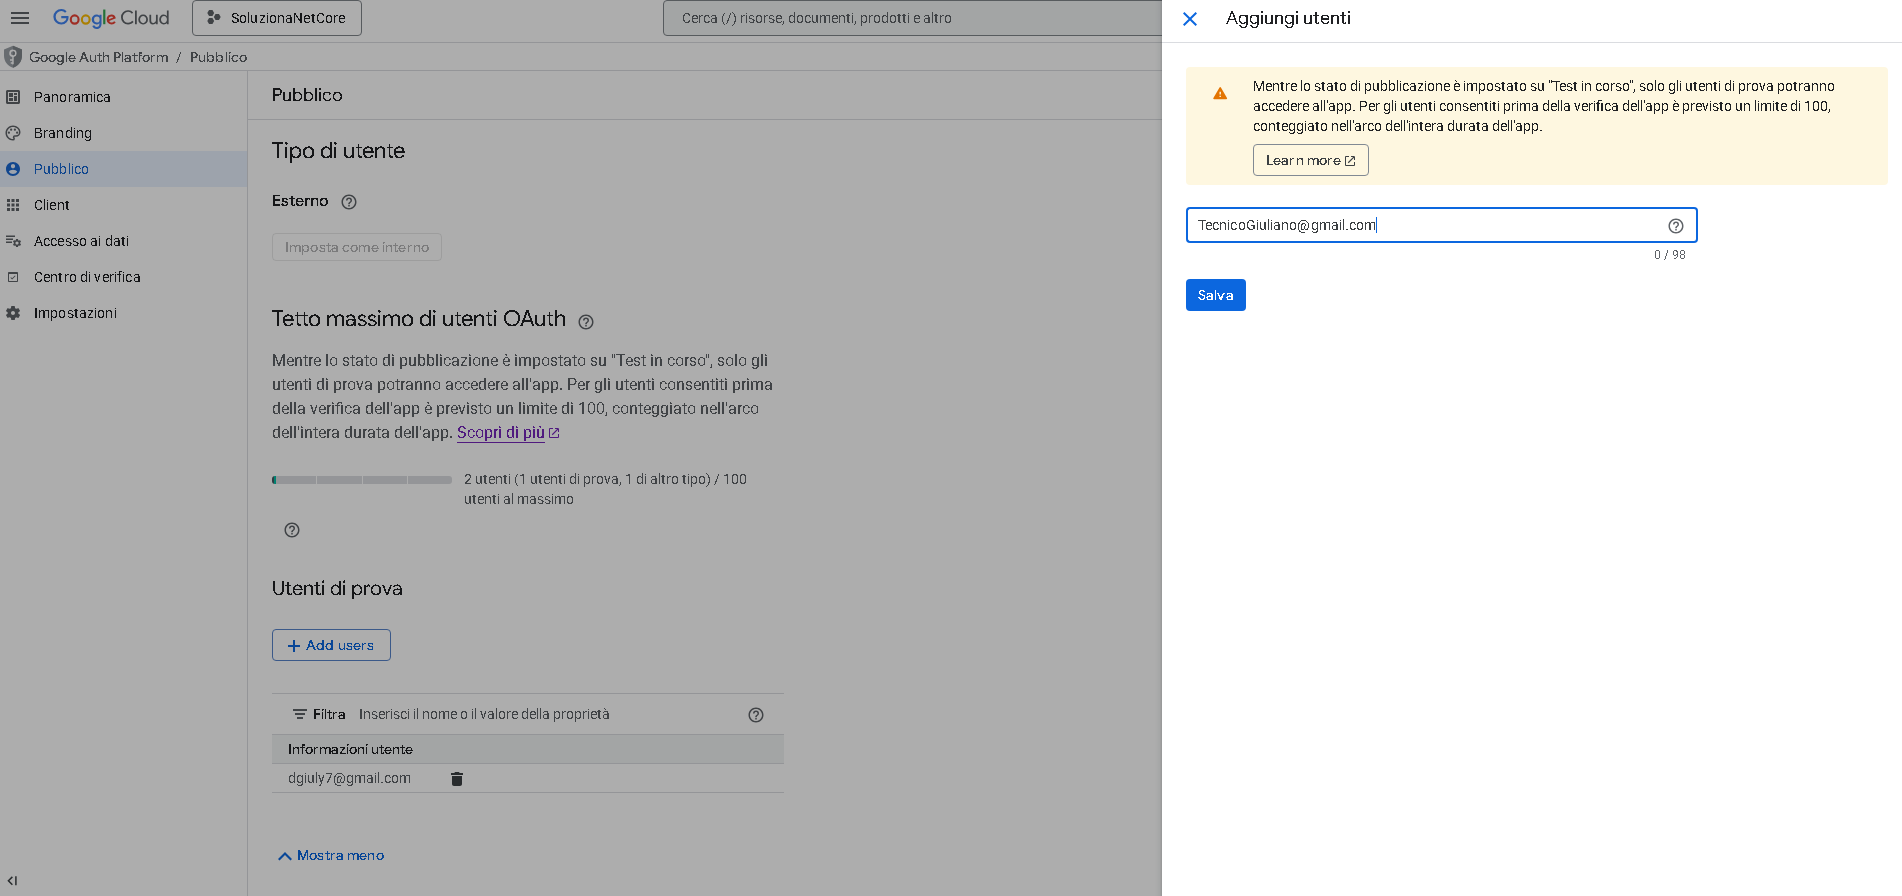Open Panoramica in the sidebar
This screenshot has width=1902, height=896.
click(72, 97)
